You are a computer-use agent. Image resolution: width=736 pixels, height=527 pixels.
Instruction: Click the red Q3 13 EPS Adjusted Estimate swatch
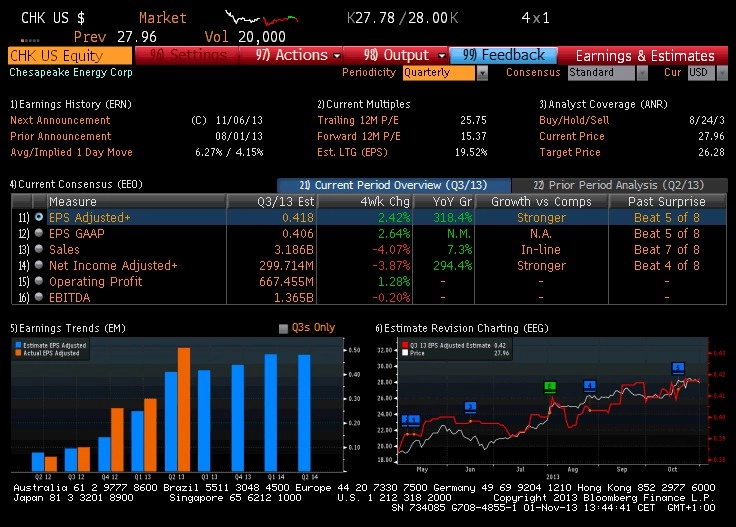pos(405,345)
